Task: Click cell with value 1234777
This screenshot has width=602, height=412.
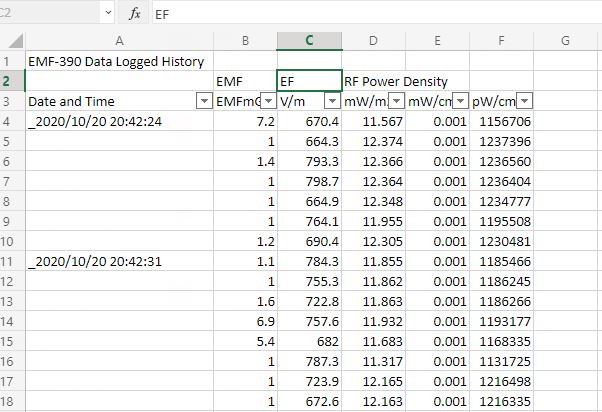Action: coord(501,201)
